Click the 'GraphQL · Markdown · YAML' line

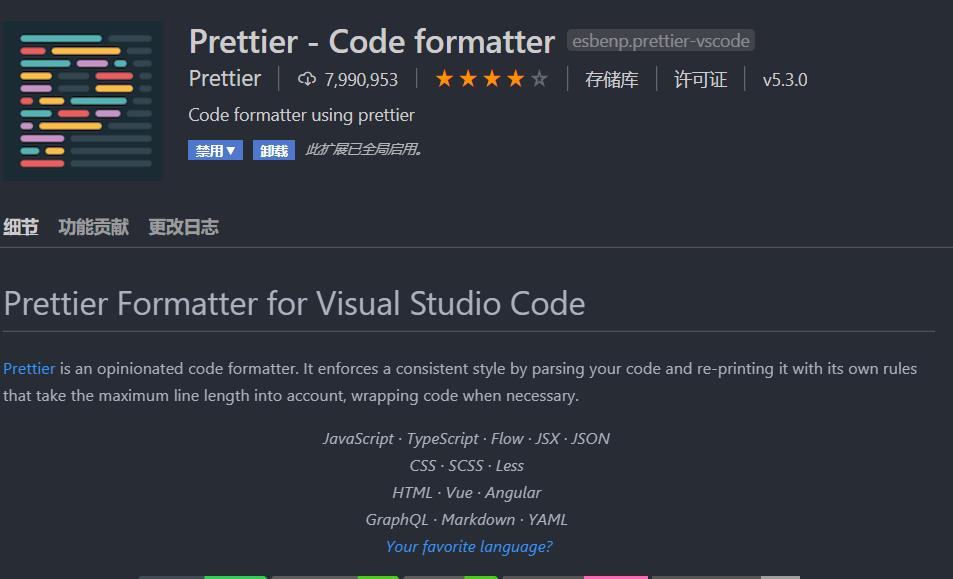click(x=466, y=519)
